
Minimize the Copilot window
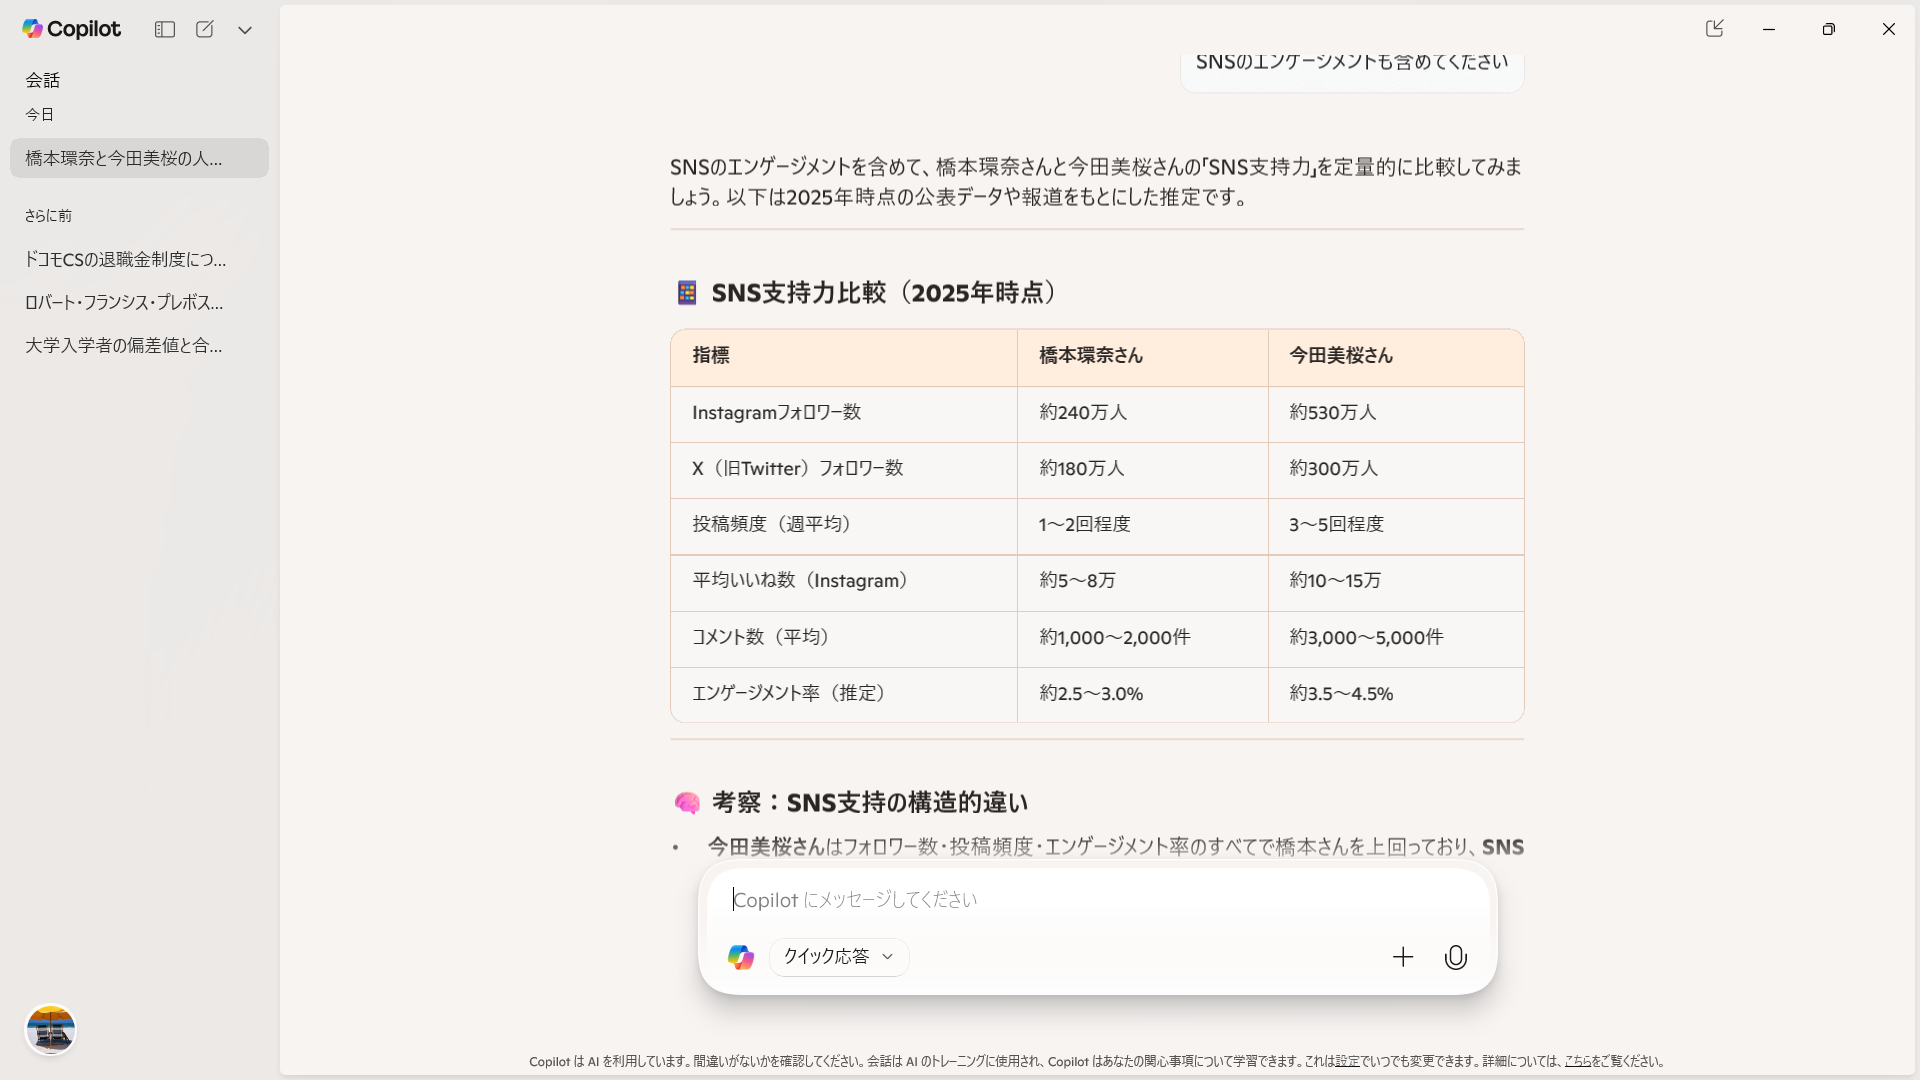1769,29
